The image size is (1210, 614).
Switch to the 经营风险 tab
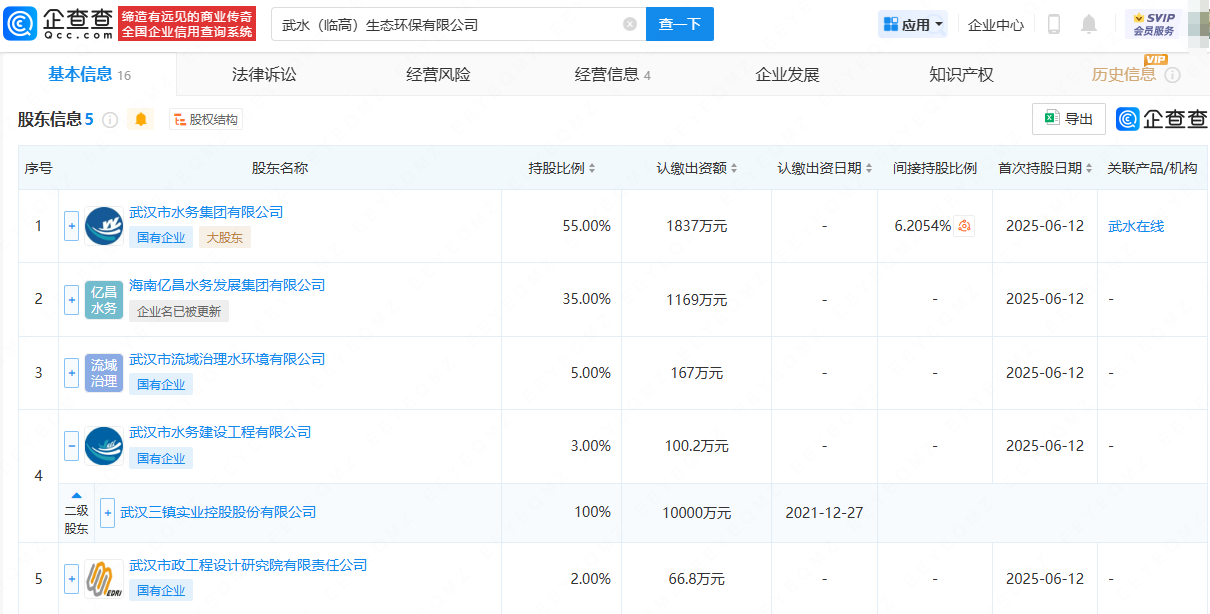[438, 75]
